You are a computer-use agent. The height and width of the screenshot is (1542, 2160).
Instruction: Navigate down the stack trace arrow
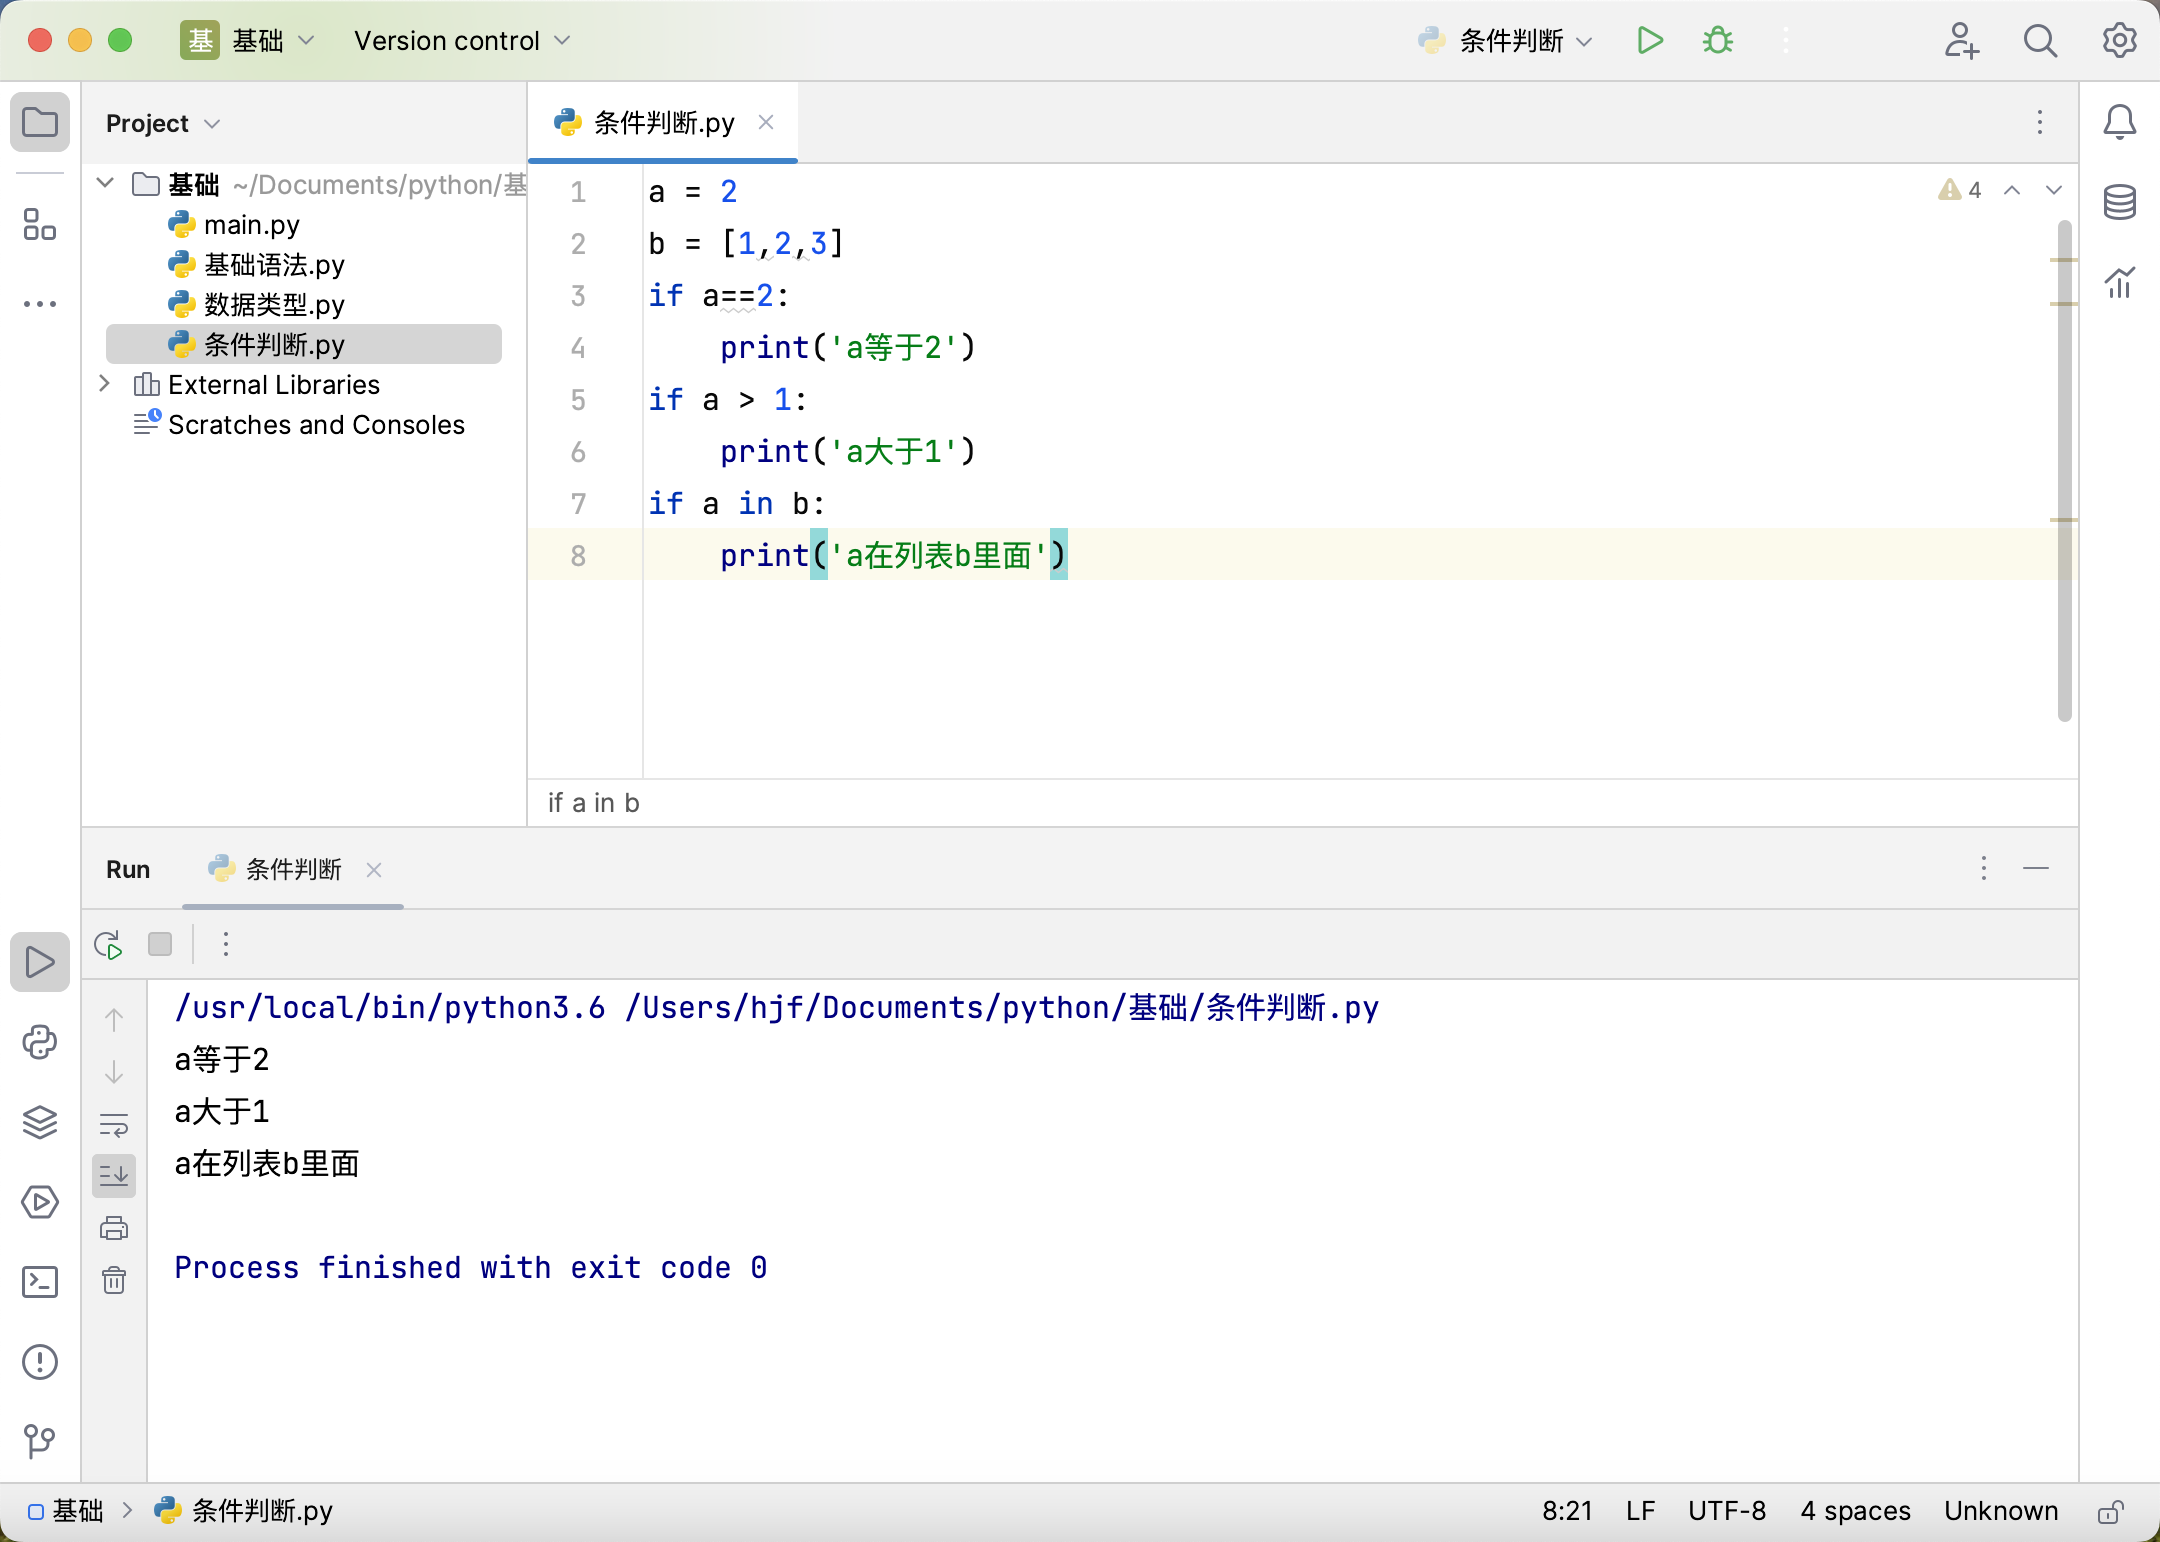pos(114,1072)
